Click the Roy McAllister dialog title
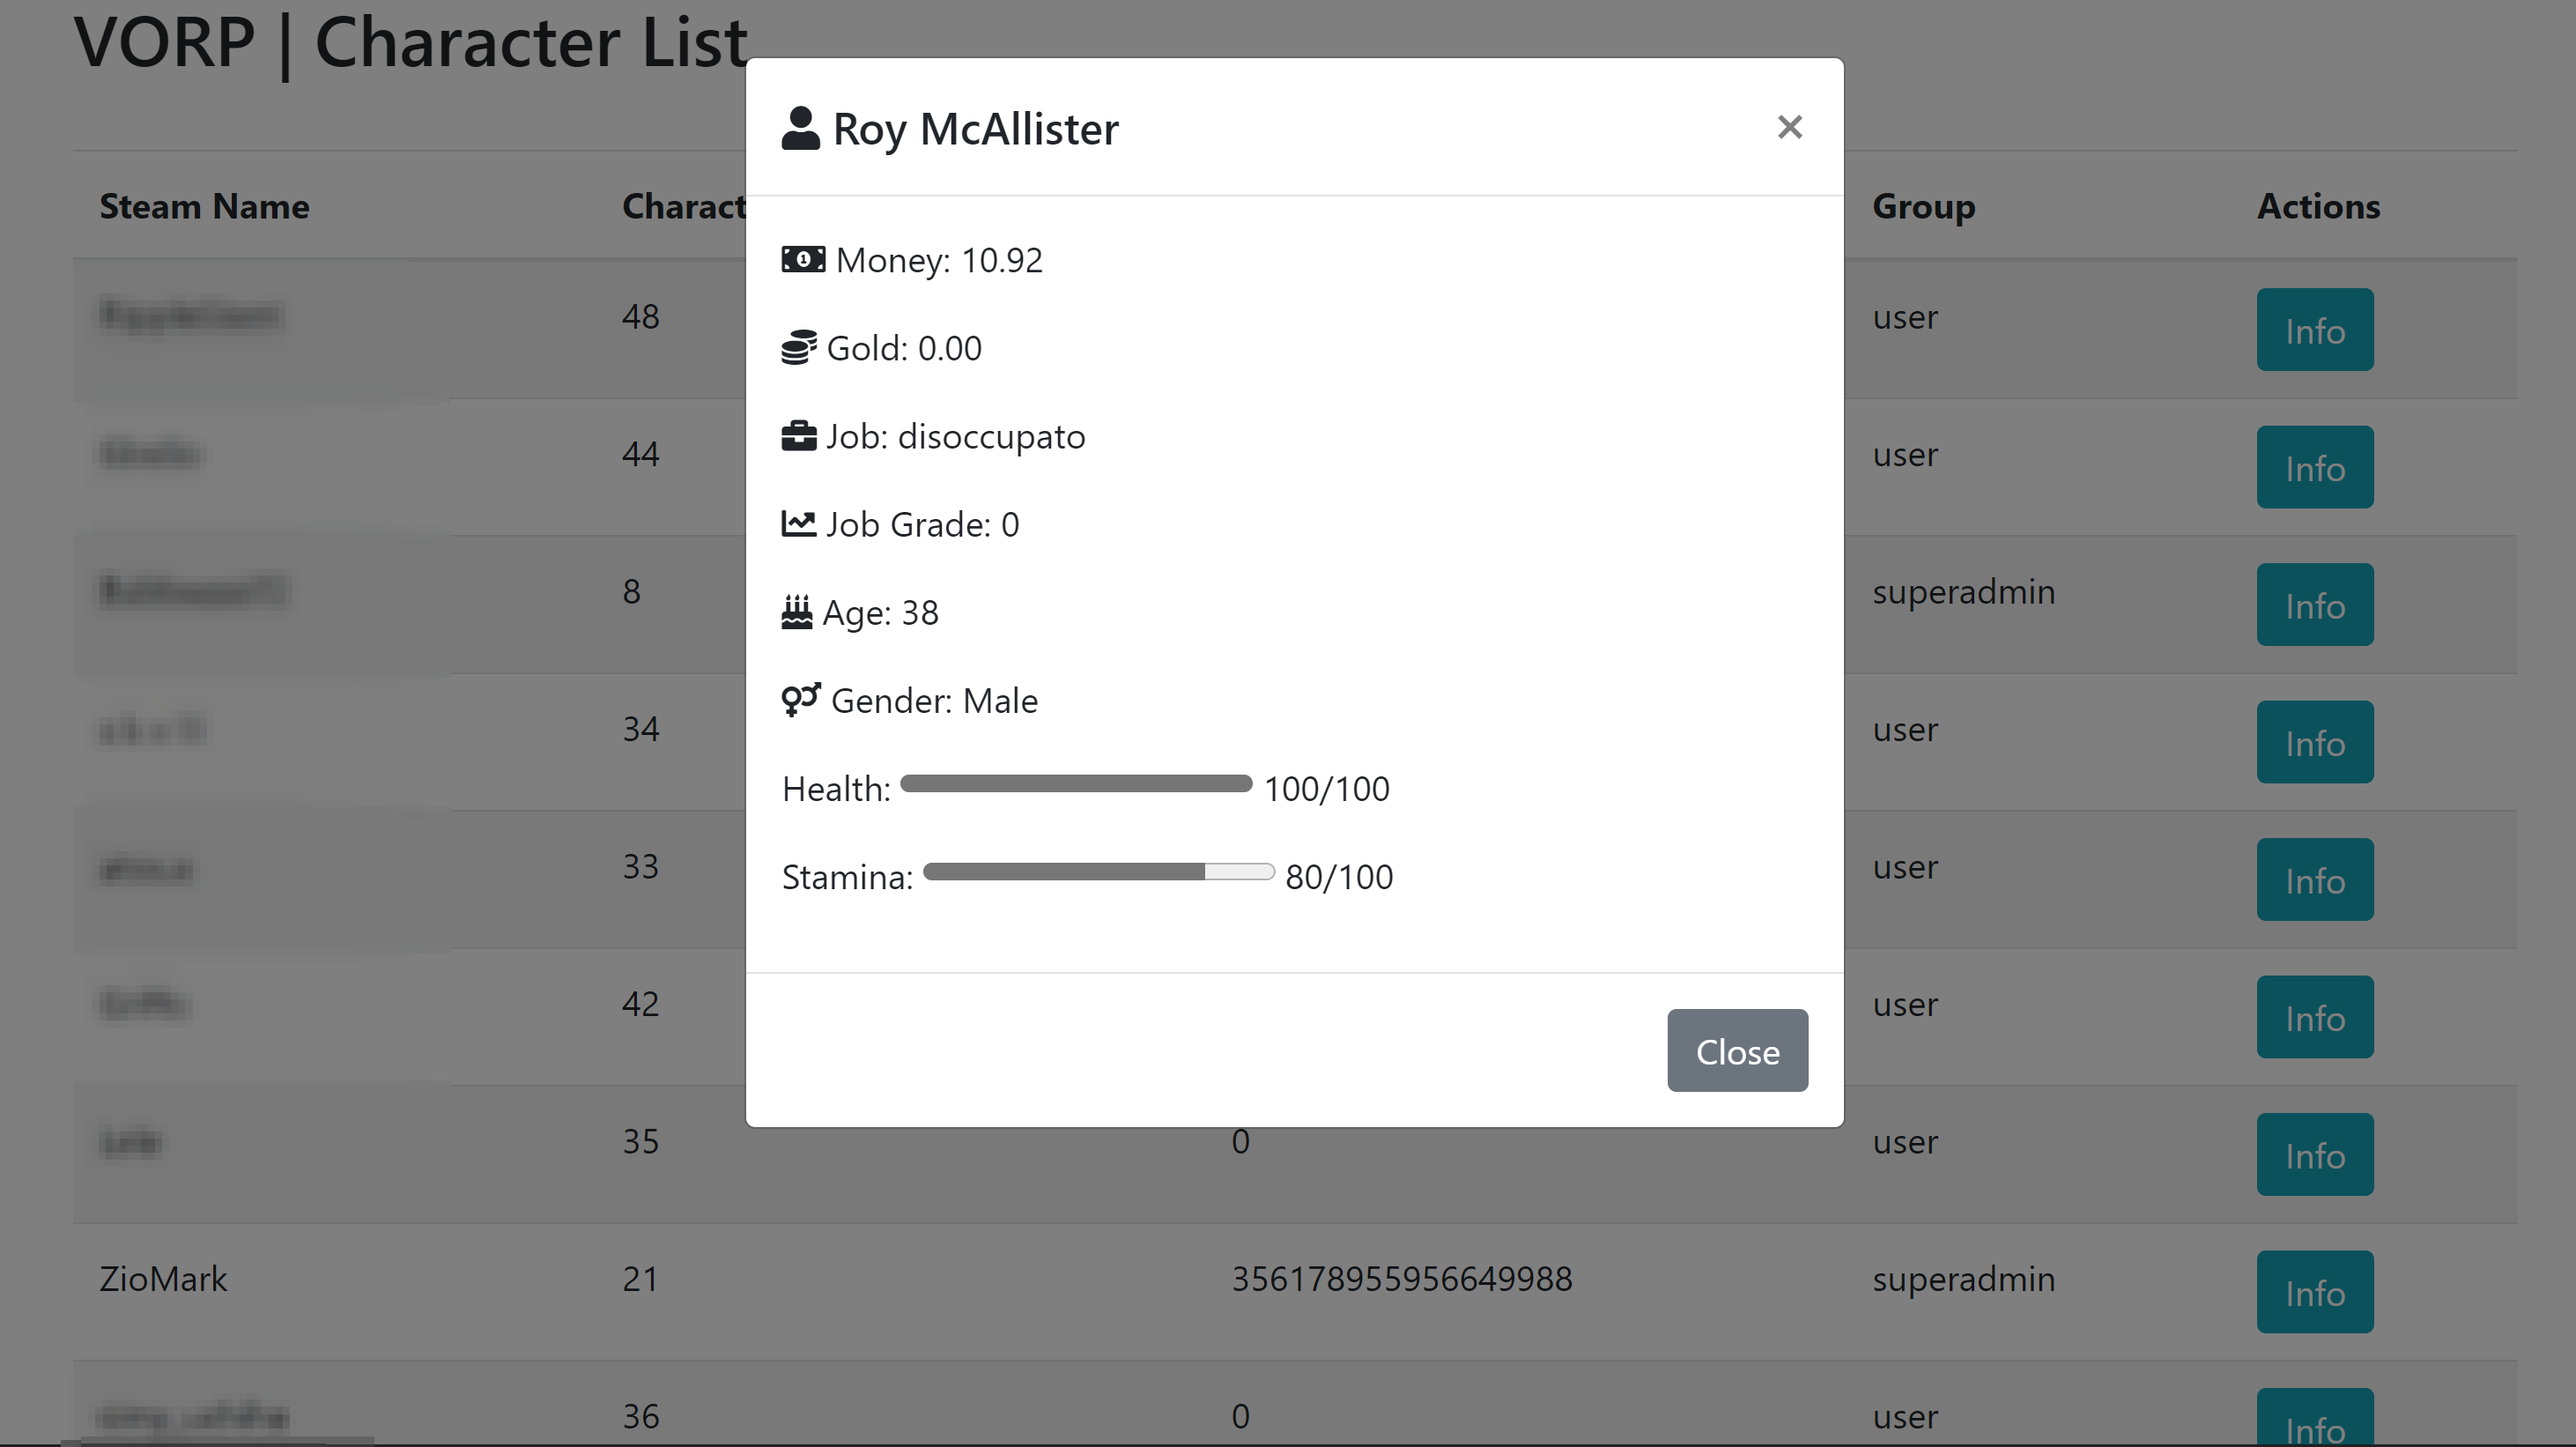Viewport: 2576px width, 1447px height. 975,129
